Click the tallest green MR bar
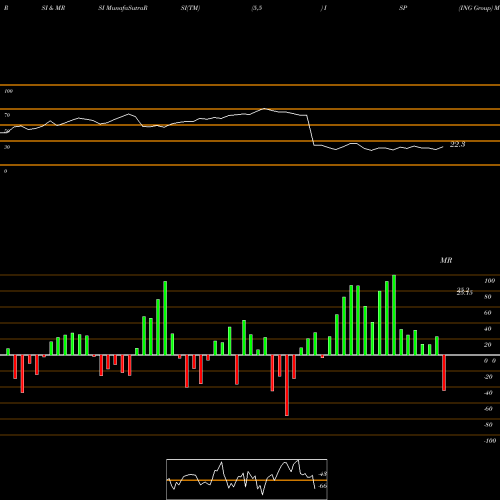500x500 pixels. [394, 315]
